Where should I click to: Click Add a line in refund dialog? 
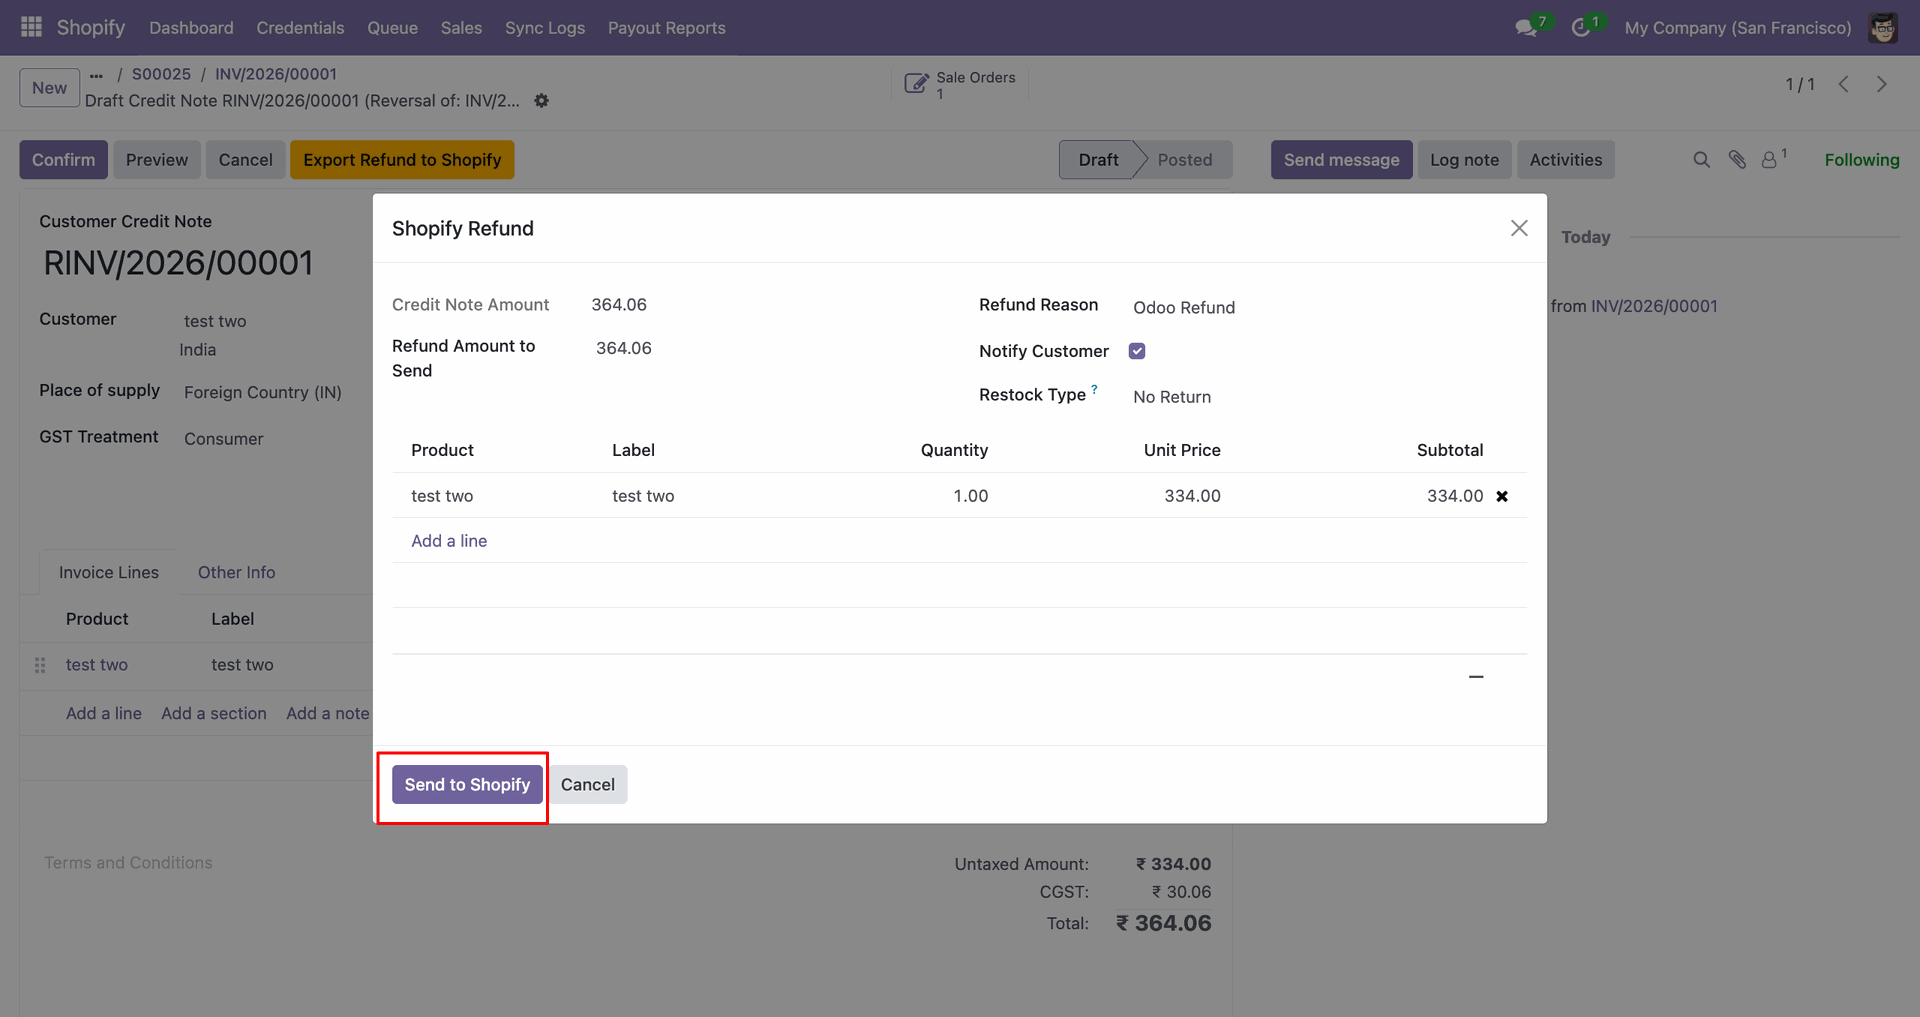coord(449,541)
